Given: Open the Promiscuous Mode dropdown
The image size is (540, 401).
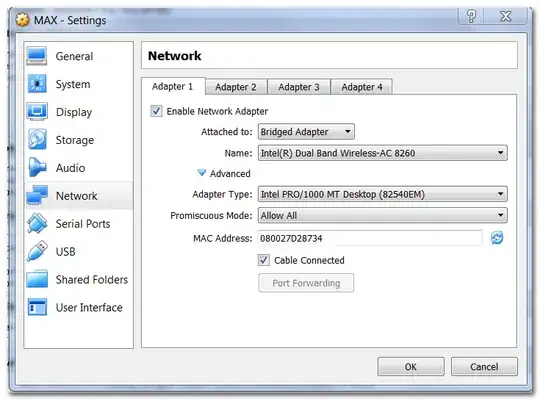Looking at the screenshot, I should click(383, 215).
